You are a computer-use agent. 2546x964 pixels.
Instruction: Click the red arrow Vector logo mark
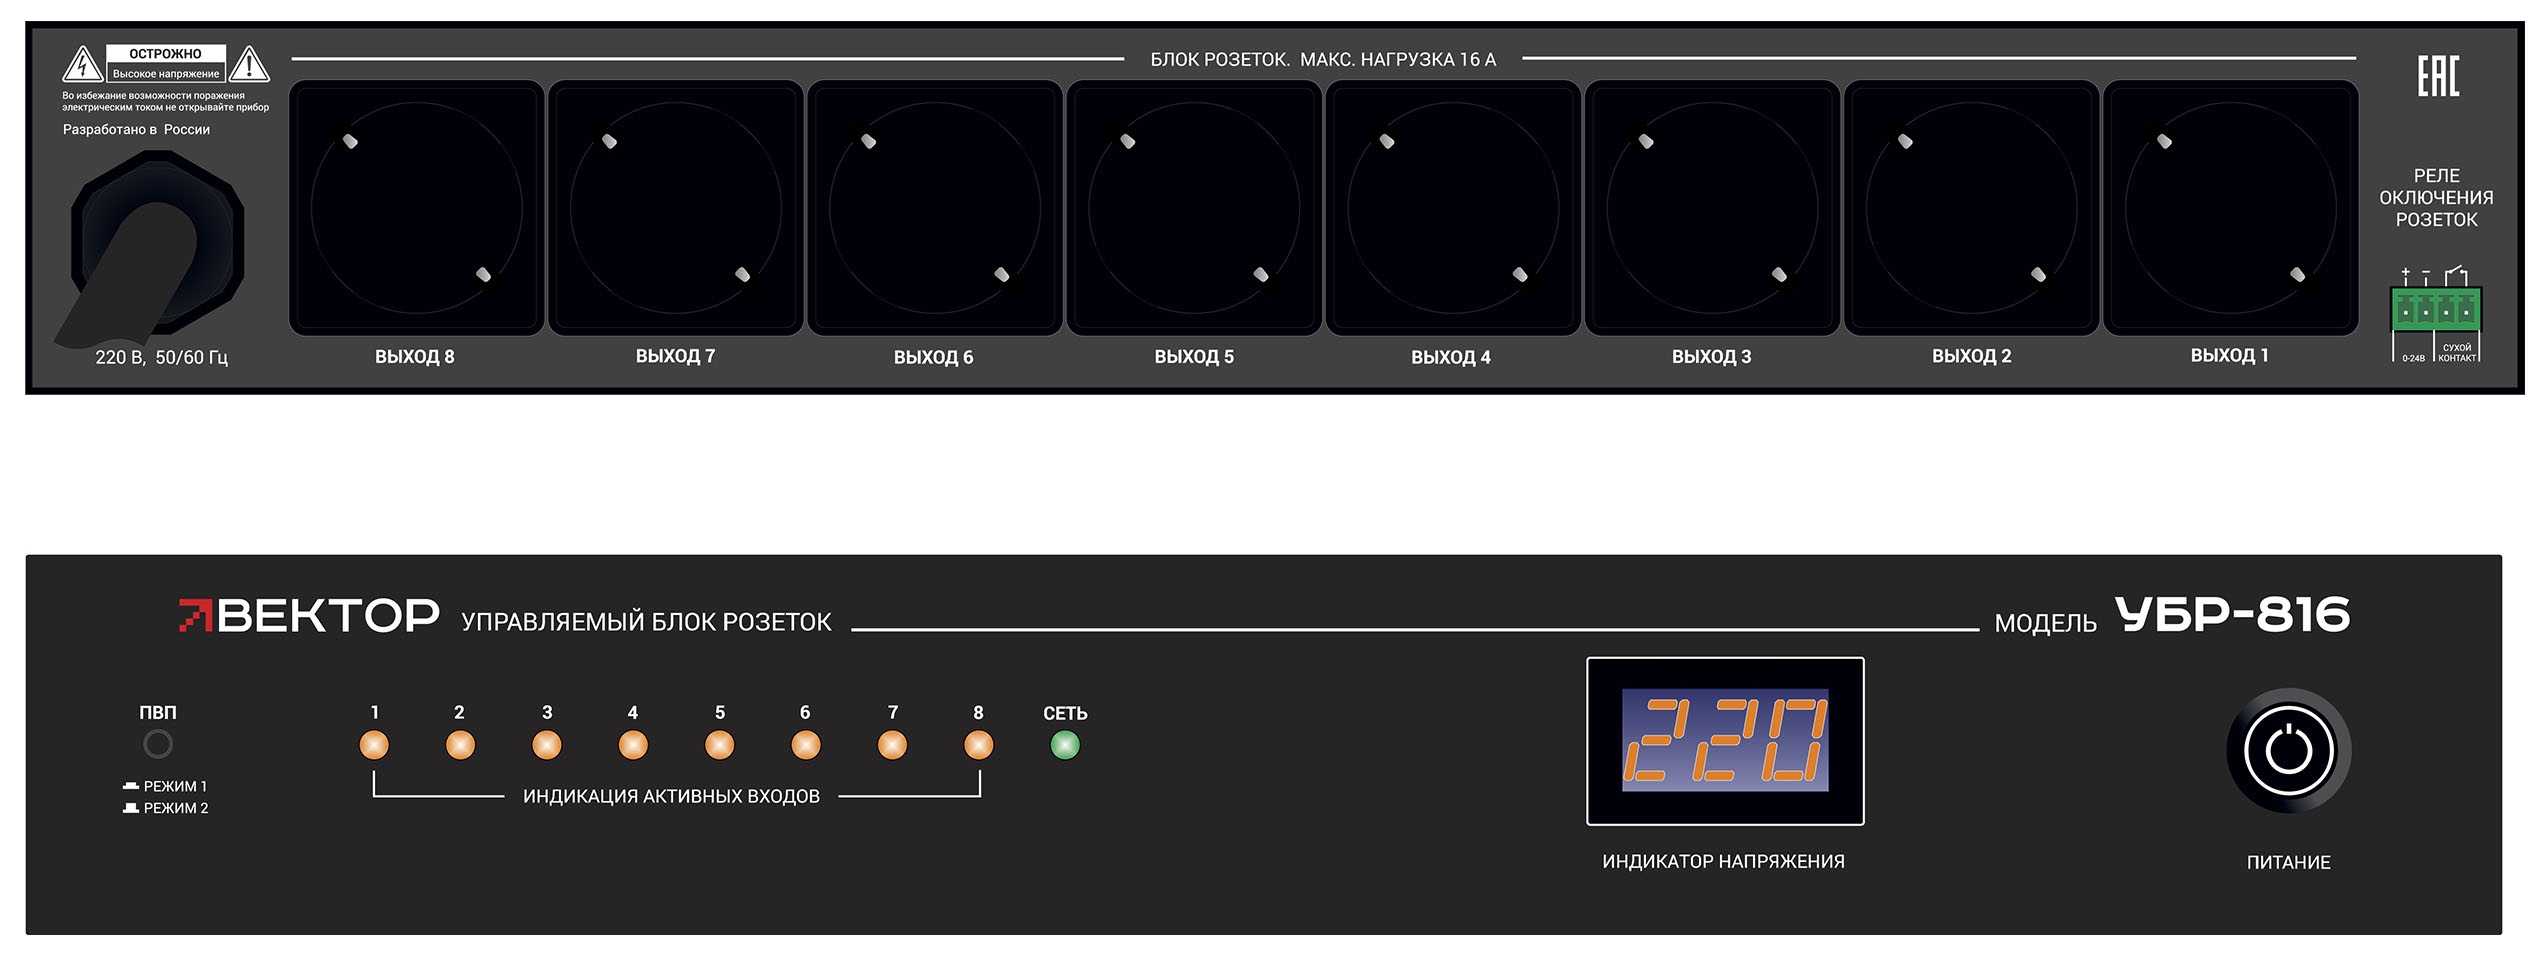point(195,616)
